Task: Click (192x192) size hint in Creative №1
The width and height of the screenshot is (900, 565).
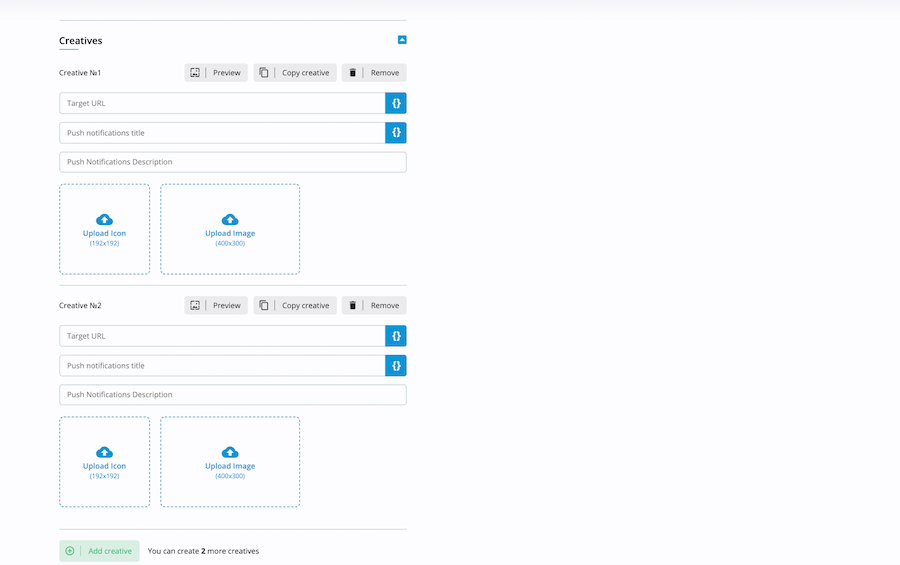Action: (104, 243)
